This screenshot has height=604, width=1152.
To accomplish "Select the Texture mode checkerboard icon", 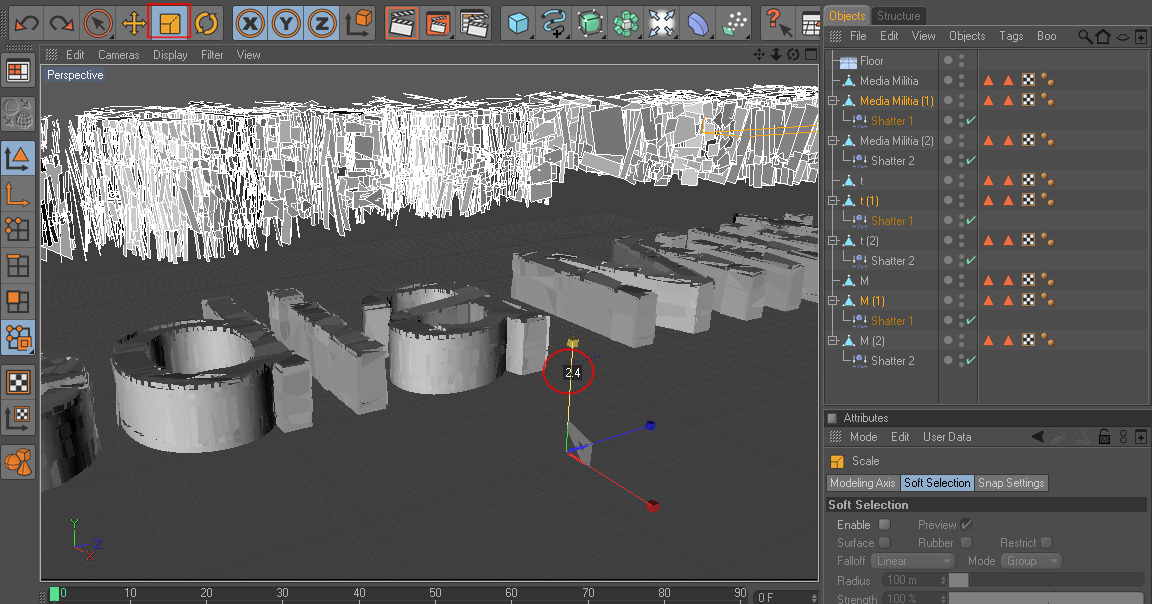I will (18, 382).
